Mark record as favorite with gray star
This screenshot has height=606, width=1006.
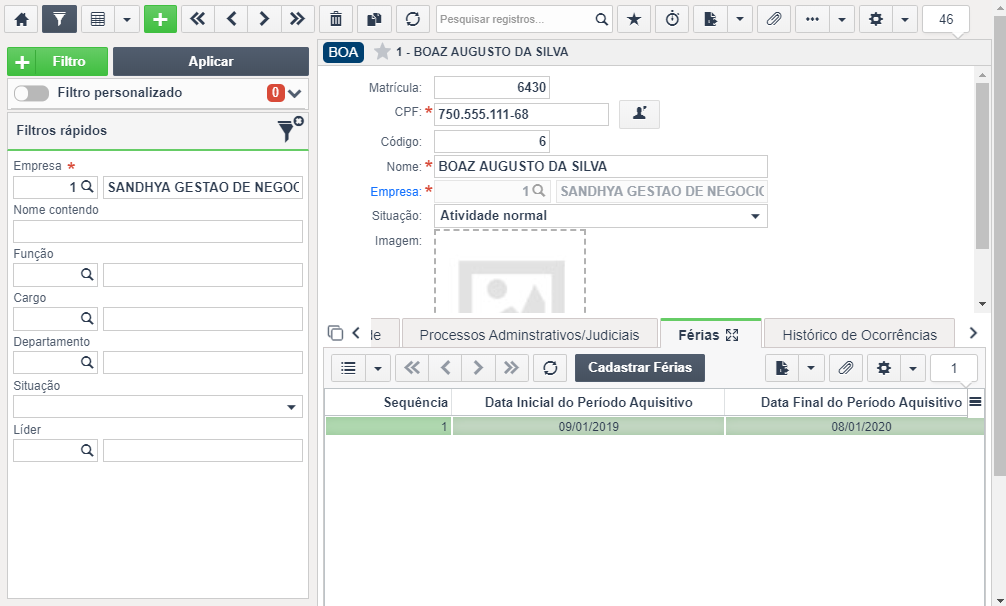(x=382, y=51)
